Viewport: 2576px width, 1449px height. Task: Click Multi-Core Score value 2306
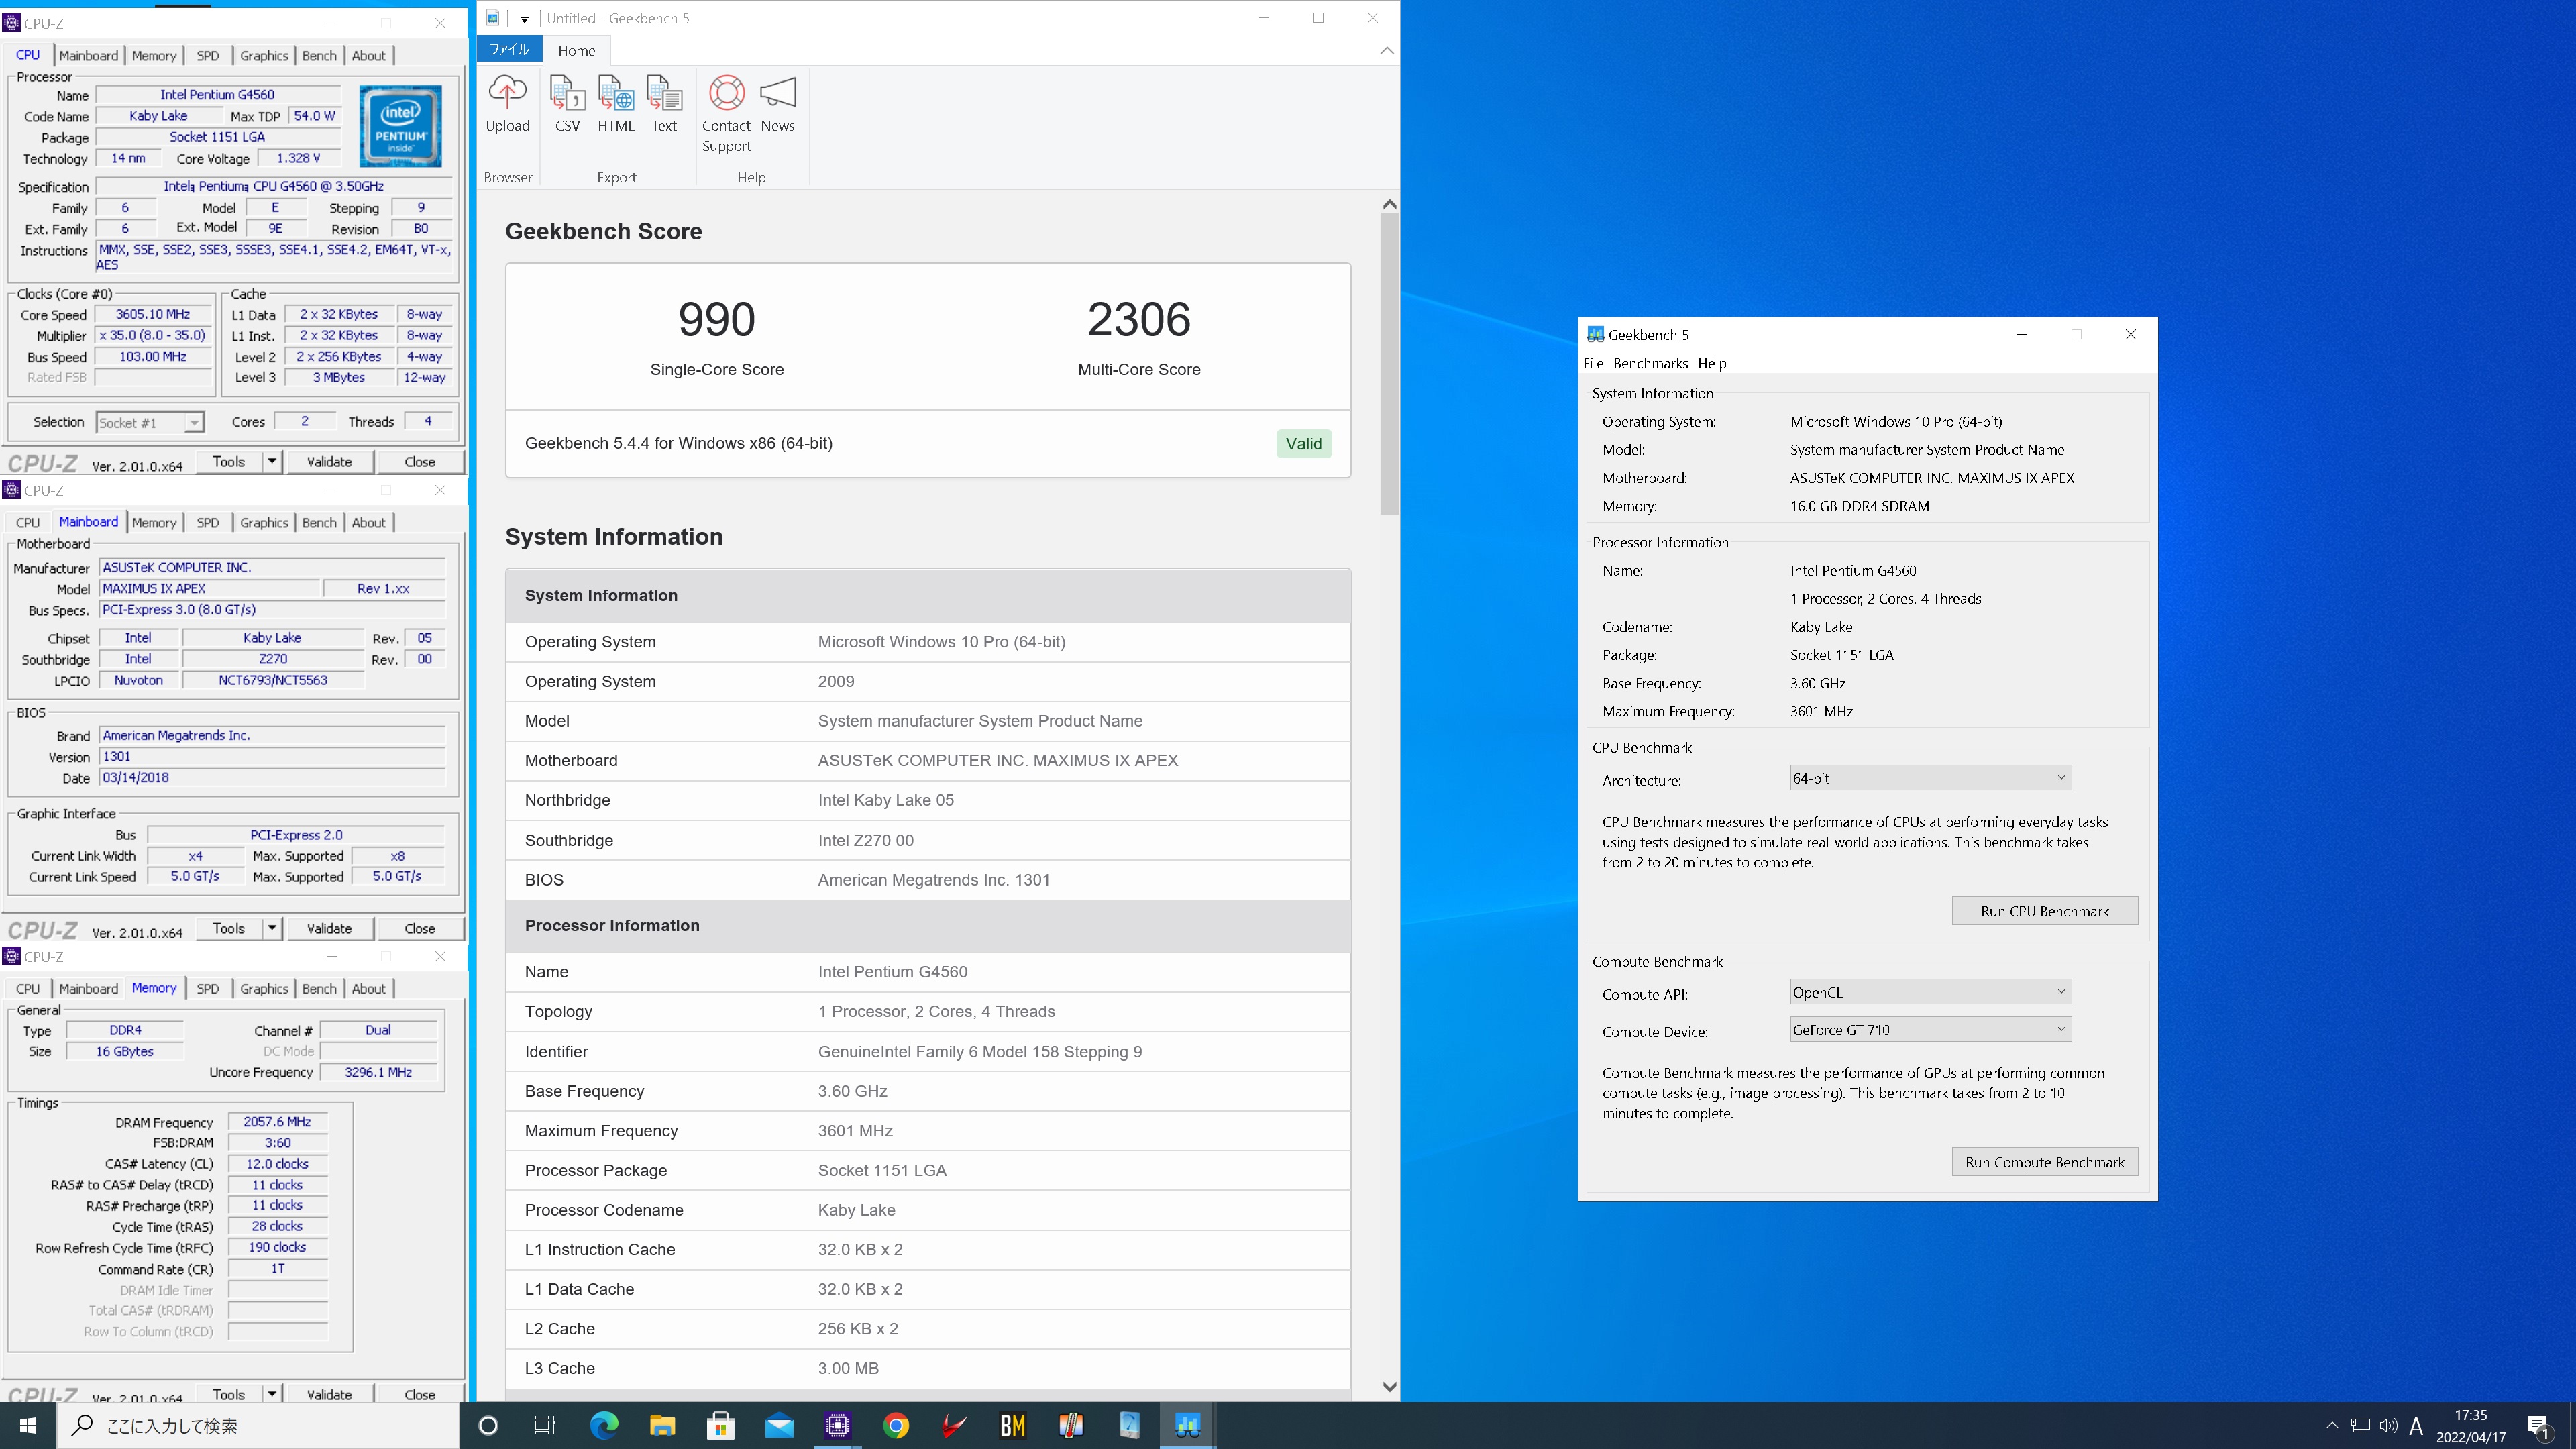1138,320
